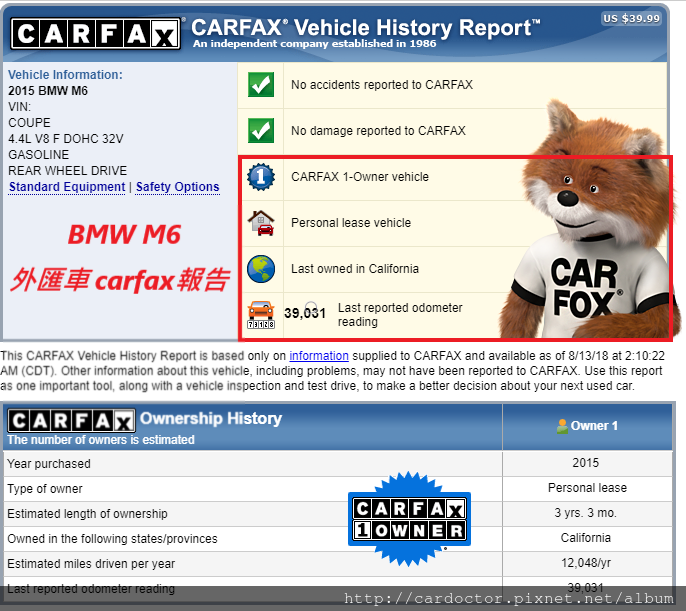Click the 'Last owned in California' text

355,269
